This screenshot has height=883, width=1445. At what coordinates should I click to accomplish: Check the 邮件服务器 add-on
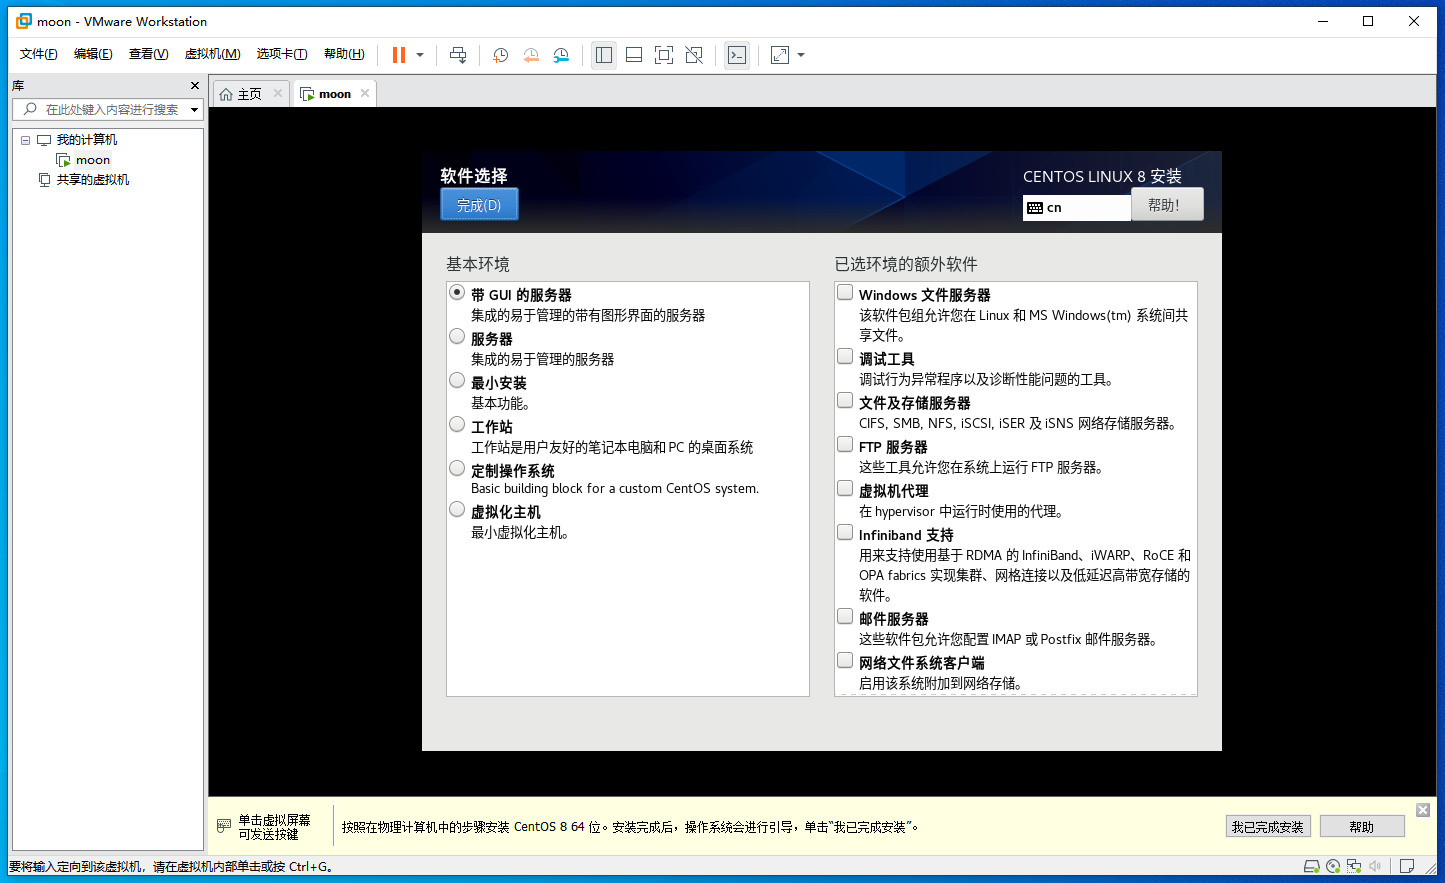[845, 617]
